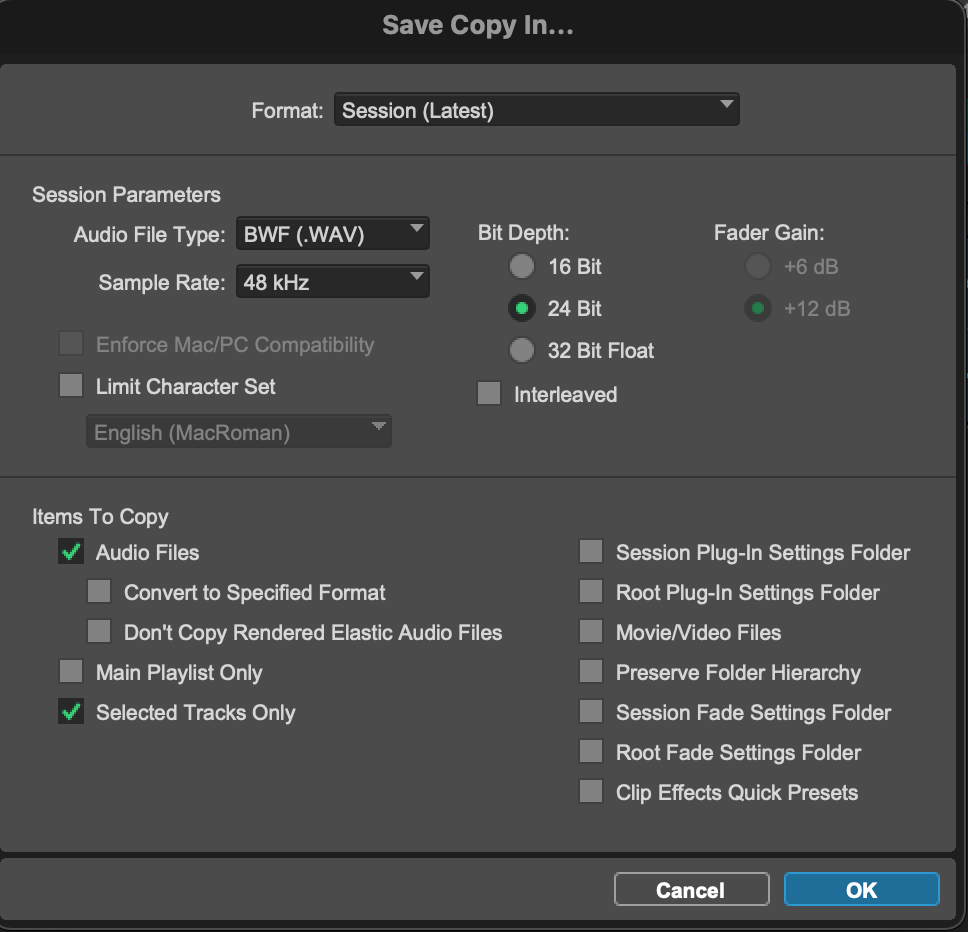Open the Format dropdown menu
Viewport: 968px width, 932px height.
pyautogui.click(x=536, y=110)
